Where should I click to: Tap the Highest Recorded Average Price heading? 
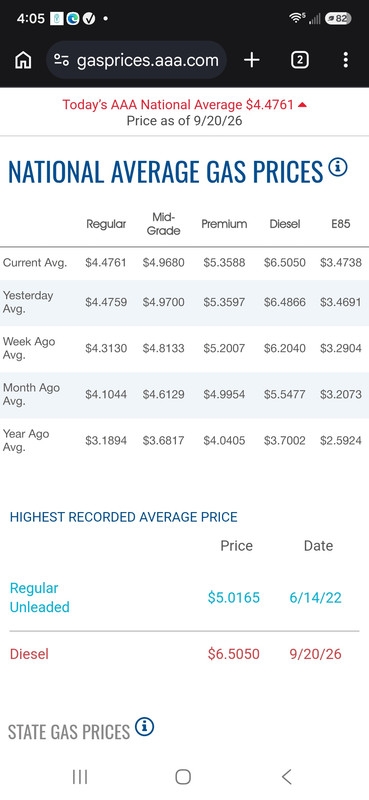coord(124,517)
